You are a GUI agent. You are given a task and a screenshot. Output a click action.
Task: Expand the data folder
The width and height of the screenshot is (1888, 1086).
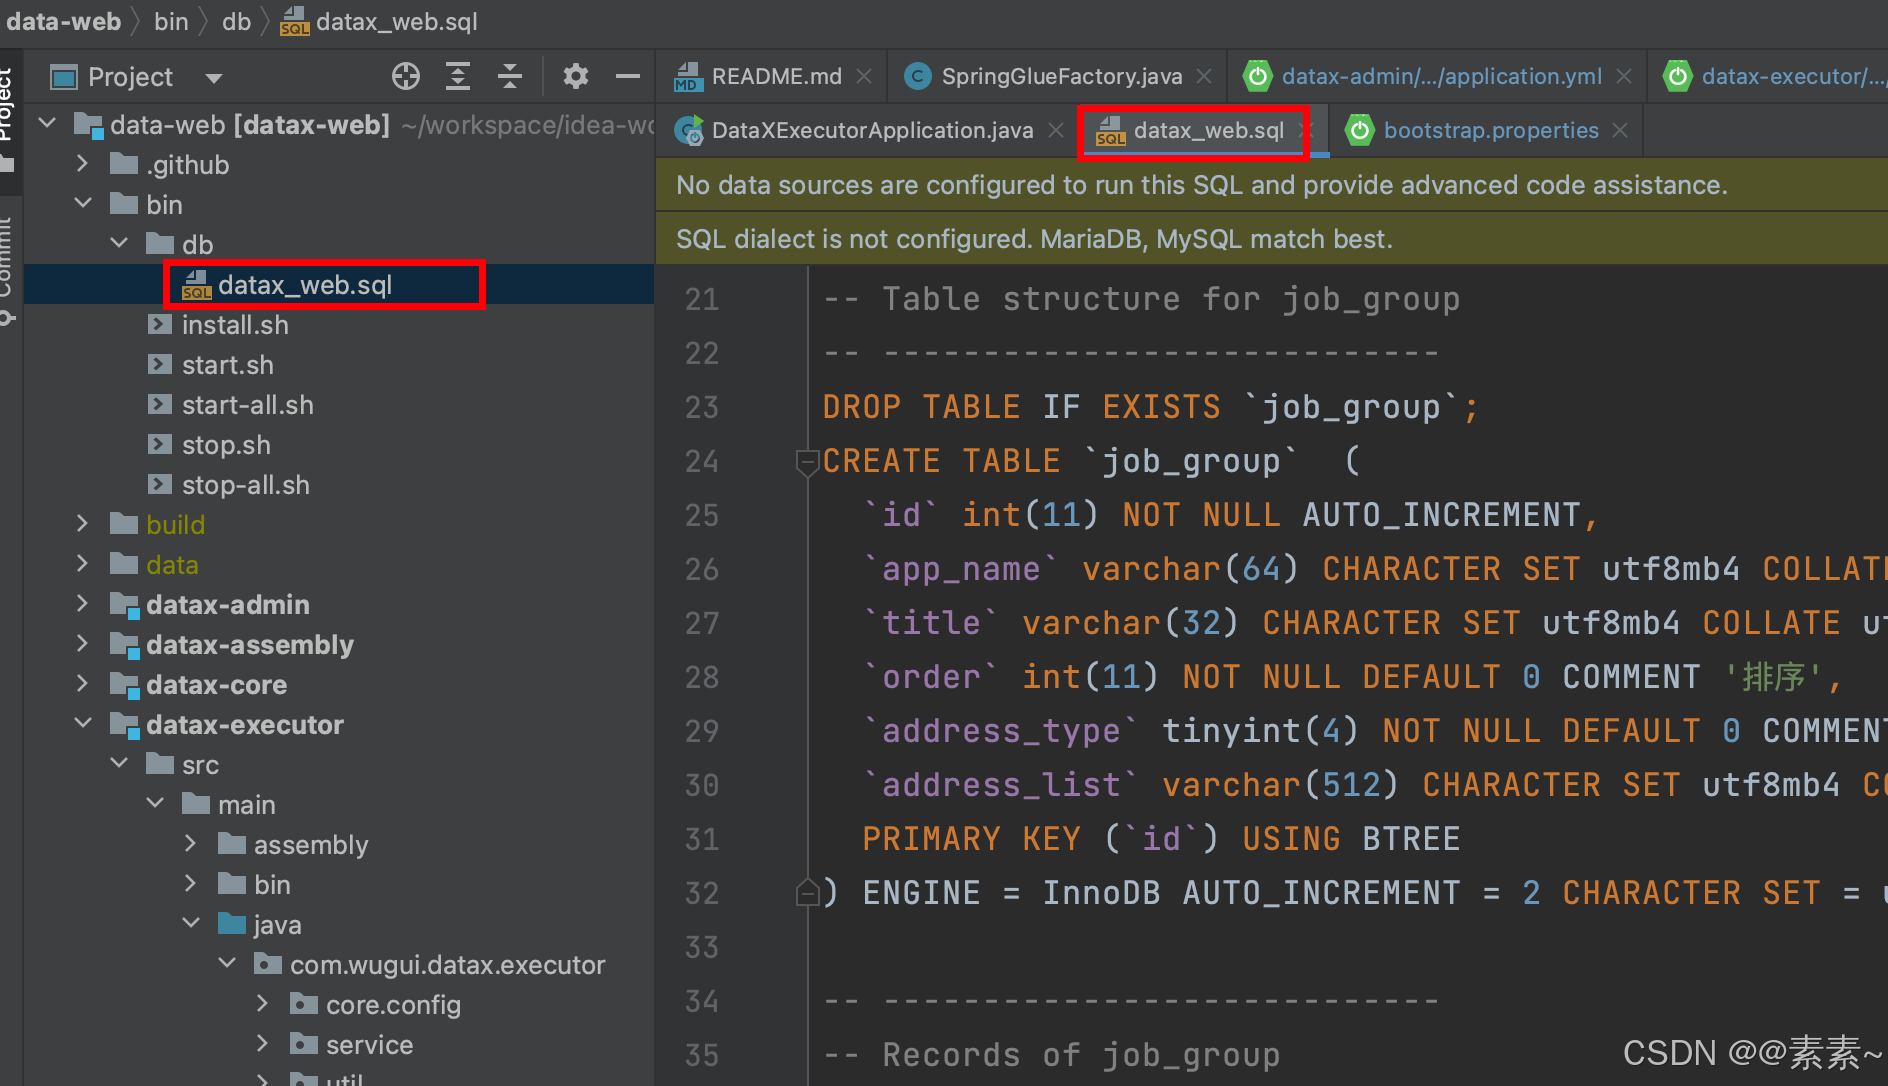(x=82, y=564)
